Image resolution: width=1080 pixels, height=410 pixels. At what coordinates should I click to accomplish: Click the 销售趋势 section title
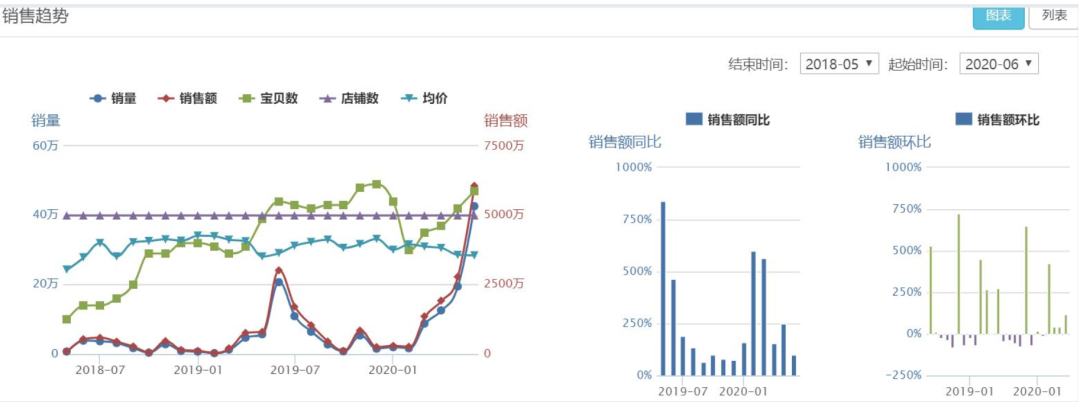pyautogui.click(x=35, y=17)
